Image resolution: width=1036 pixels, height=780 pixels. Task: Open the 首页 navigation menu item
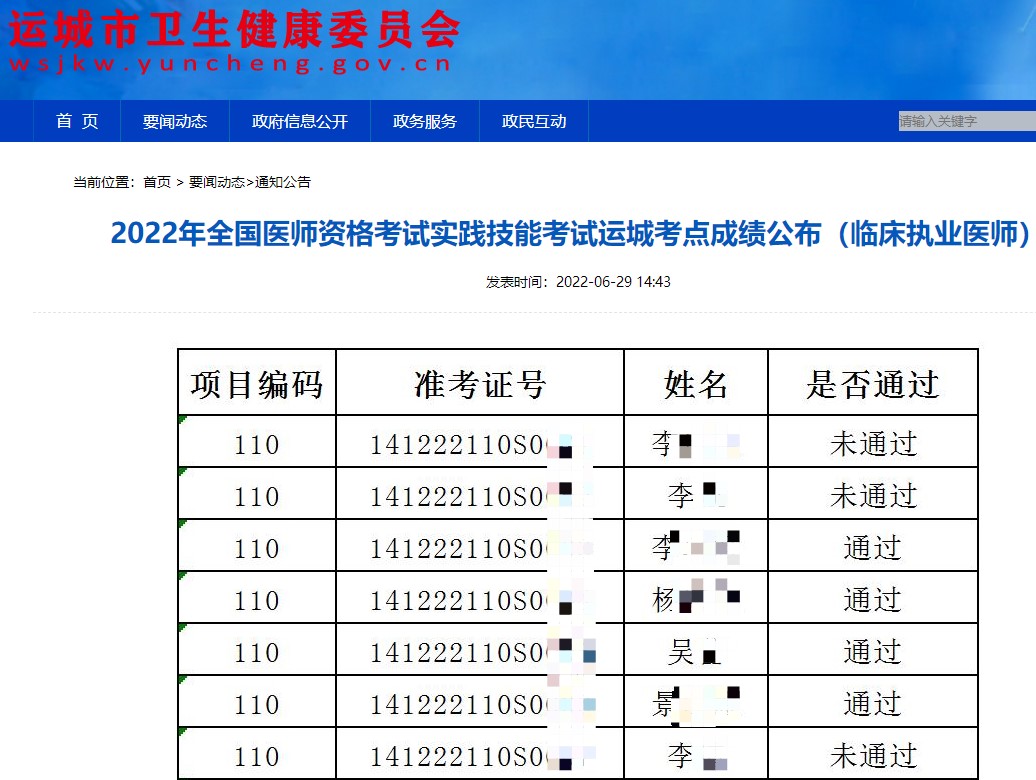pyautogui.click(x=77, y=121)
